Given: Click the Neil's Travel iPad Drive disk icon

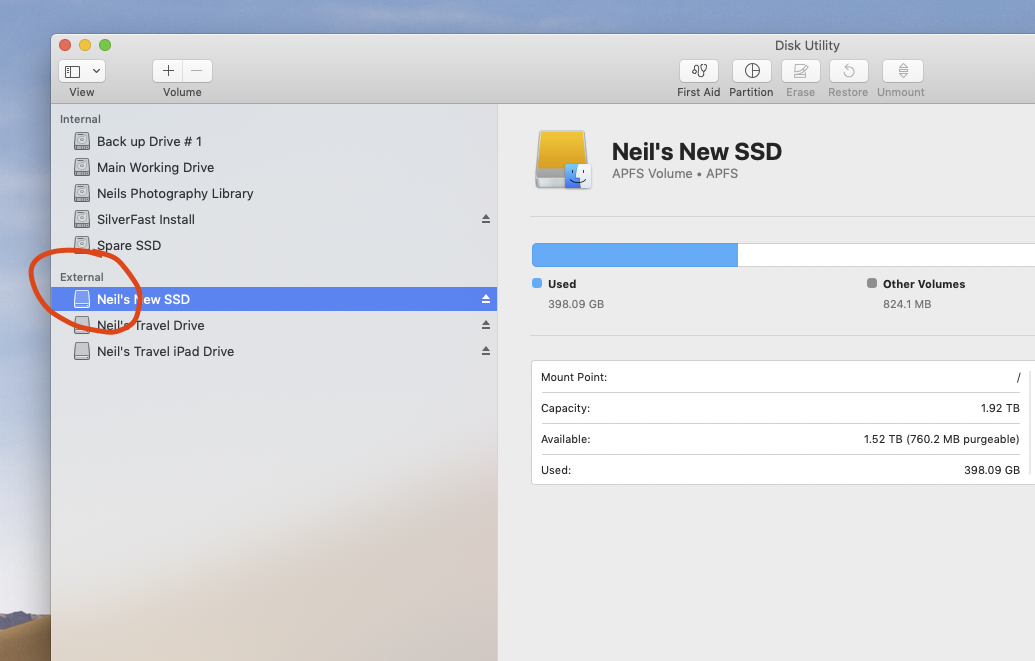Looking at the screenshot, I should [x=82, y=351].
